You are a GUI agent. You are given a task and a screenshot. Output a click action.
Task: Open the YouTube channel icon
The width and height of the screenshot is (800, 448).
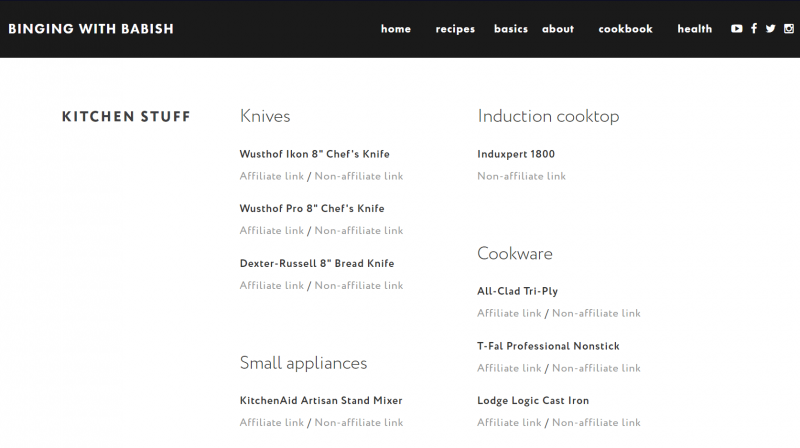[x=737, y=29]
